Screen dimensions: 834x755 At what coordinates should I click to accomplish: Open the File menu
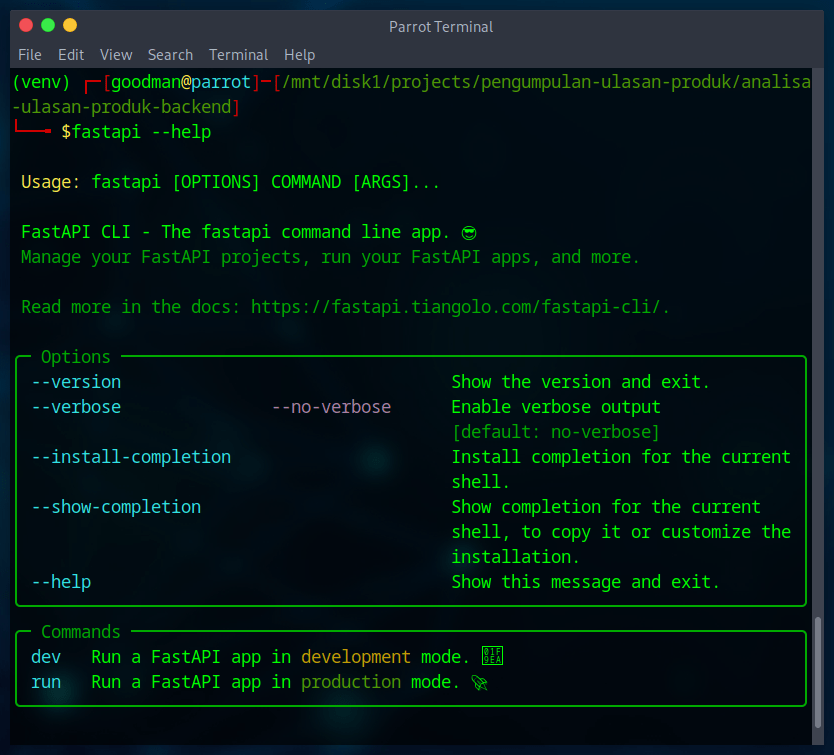pyautogui.click(x=29, y=55)
